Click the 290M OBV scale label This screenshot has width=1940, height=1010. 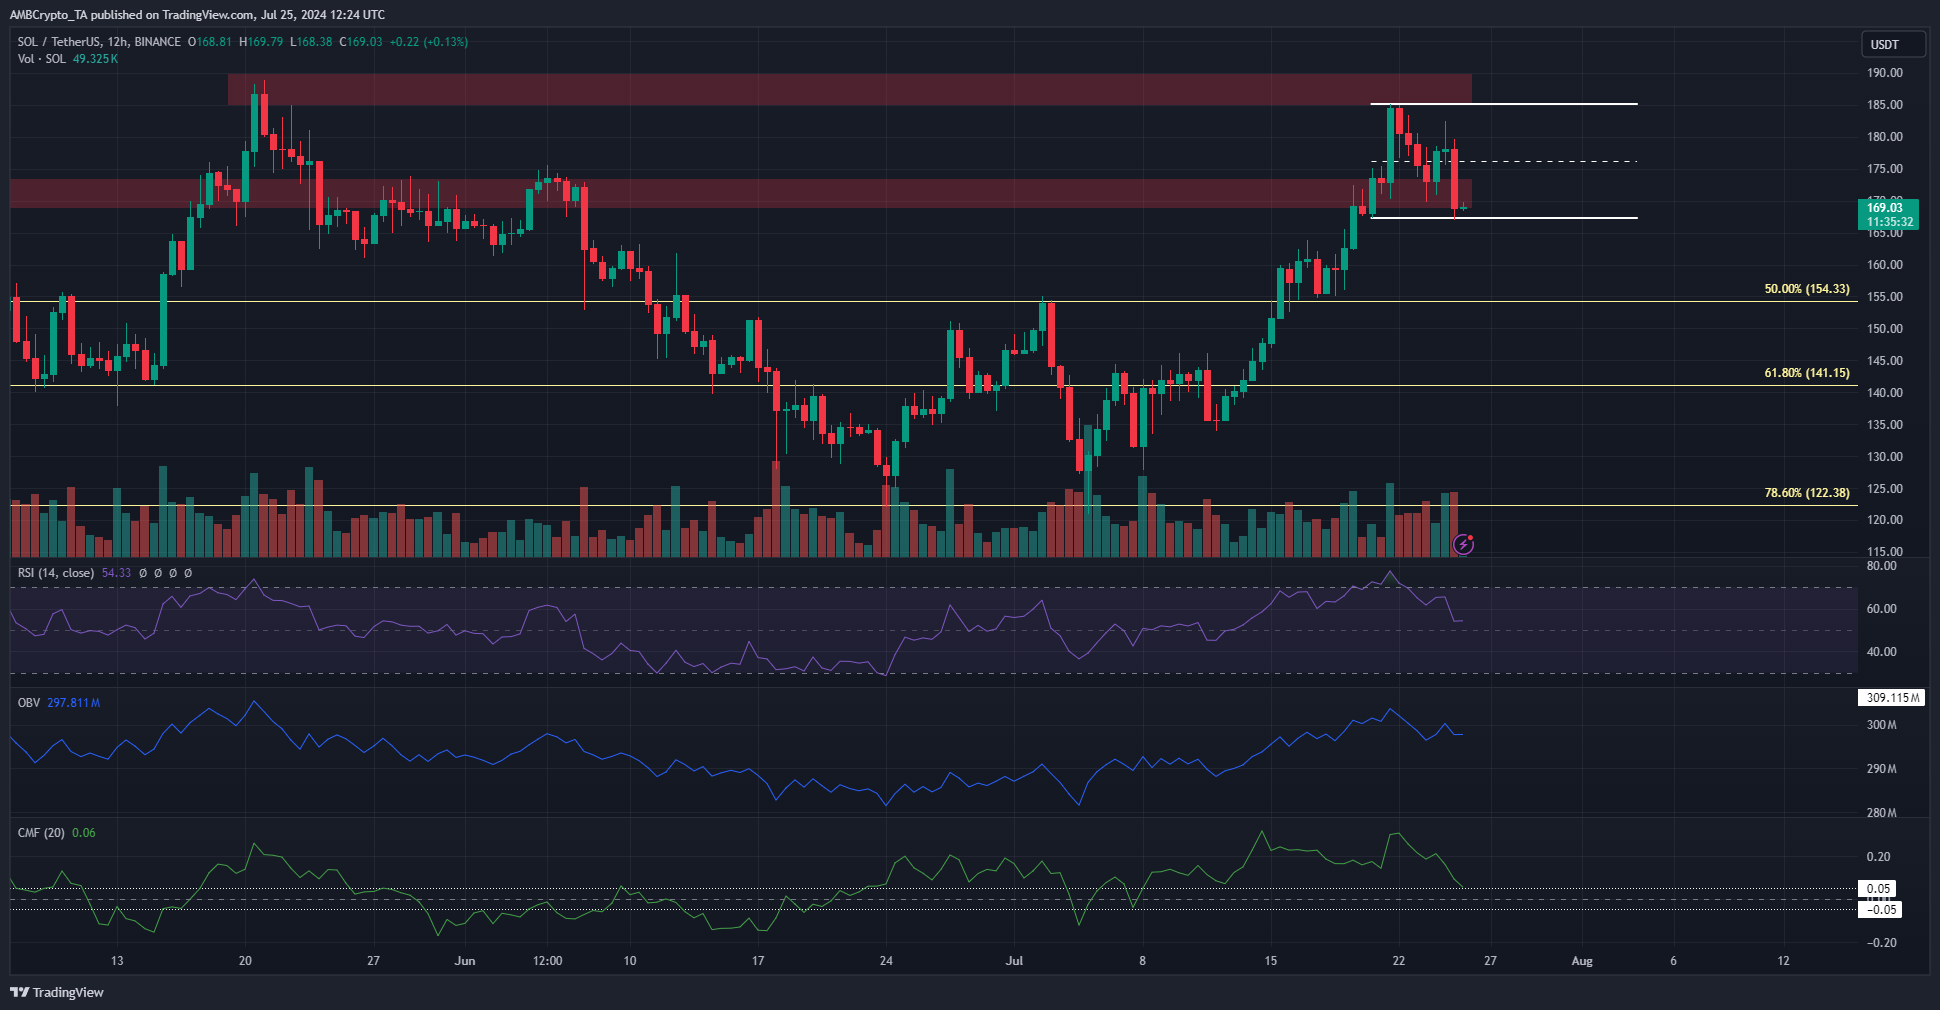[x=1882, y=769]
